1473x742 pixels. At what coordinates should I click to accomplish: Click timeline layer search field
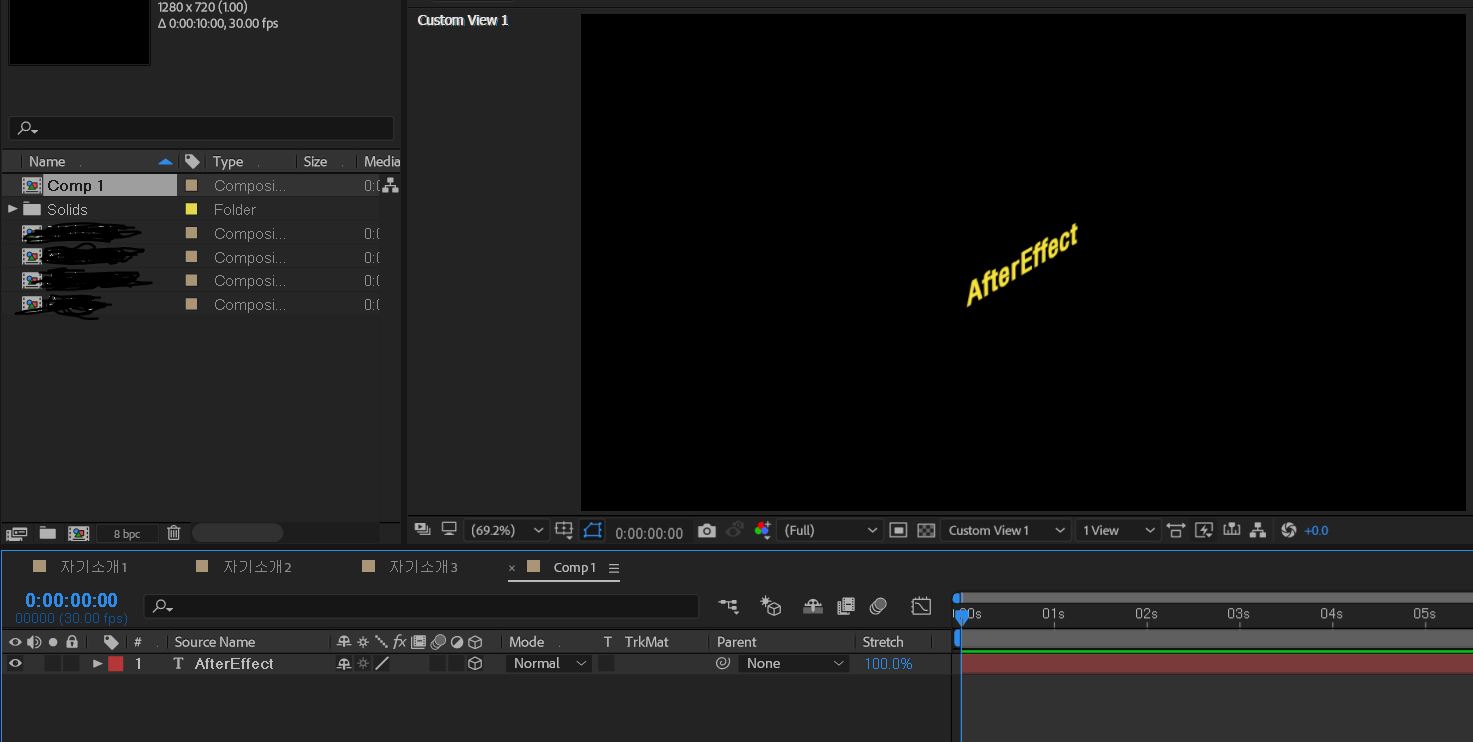tap(421, 606)
